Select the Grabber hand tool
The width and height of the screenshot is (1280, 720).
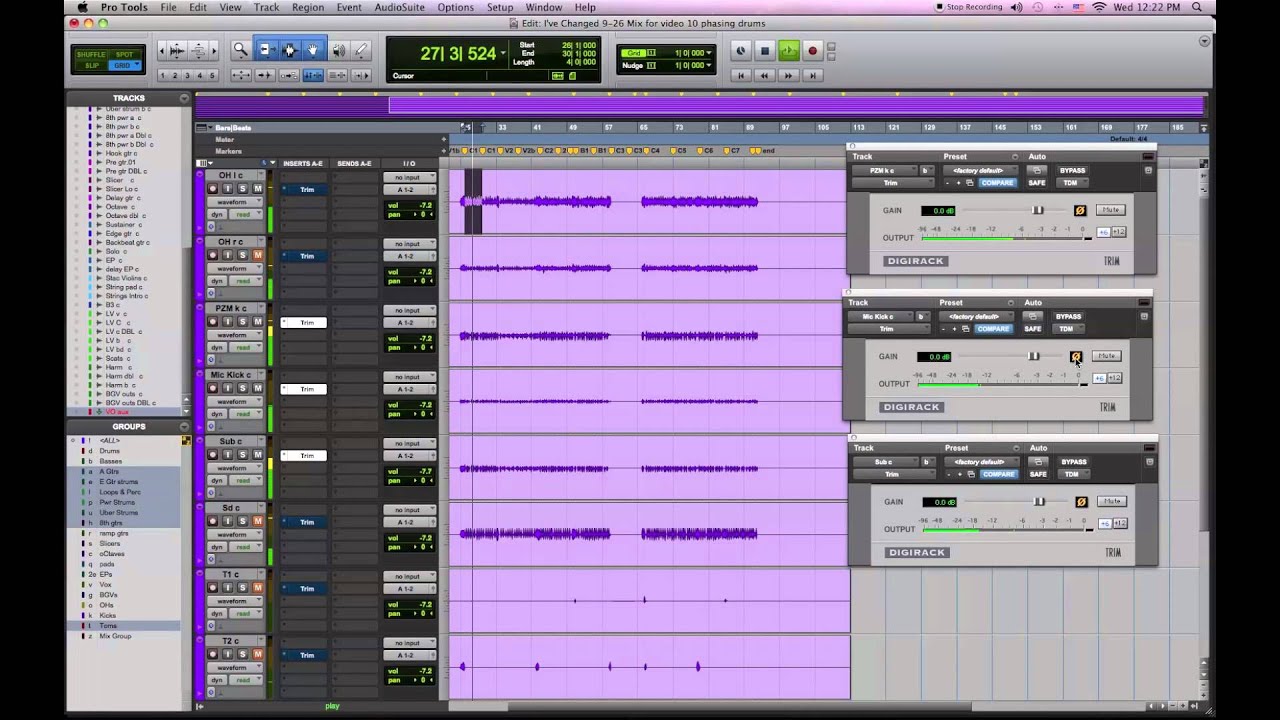pyautogui.click(x=313, y=50)
